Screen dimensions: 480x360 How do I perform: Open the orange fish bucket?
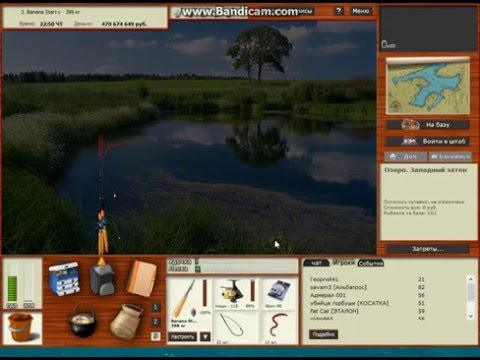point(20,327)
